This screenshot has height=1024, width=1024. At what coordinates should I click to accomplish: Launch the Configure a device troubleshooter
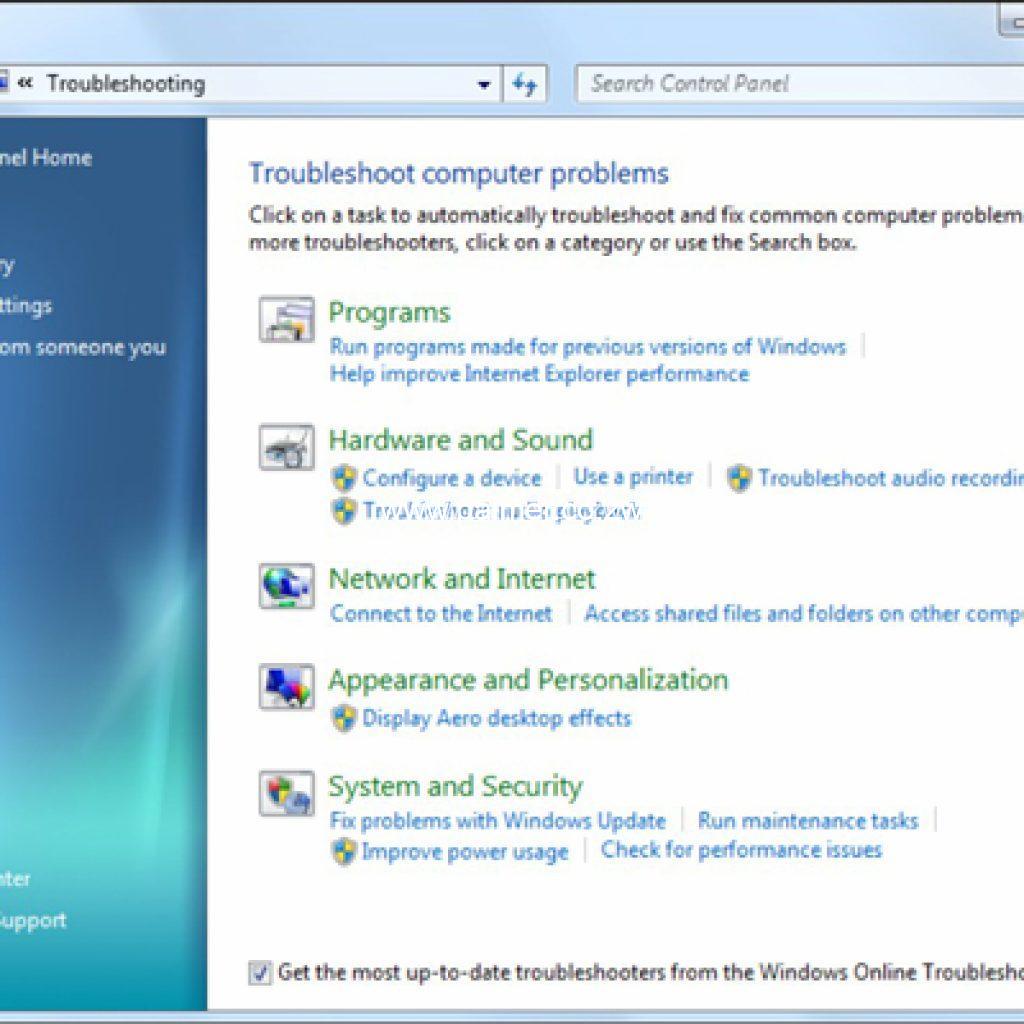tap(452, 478)
